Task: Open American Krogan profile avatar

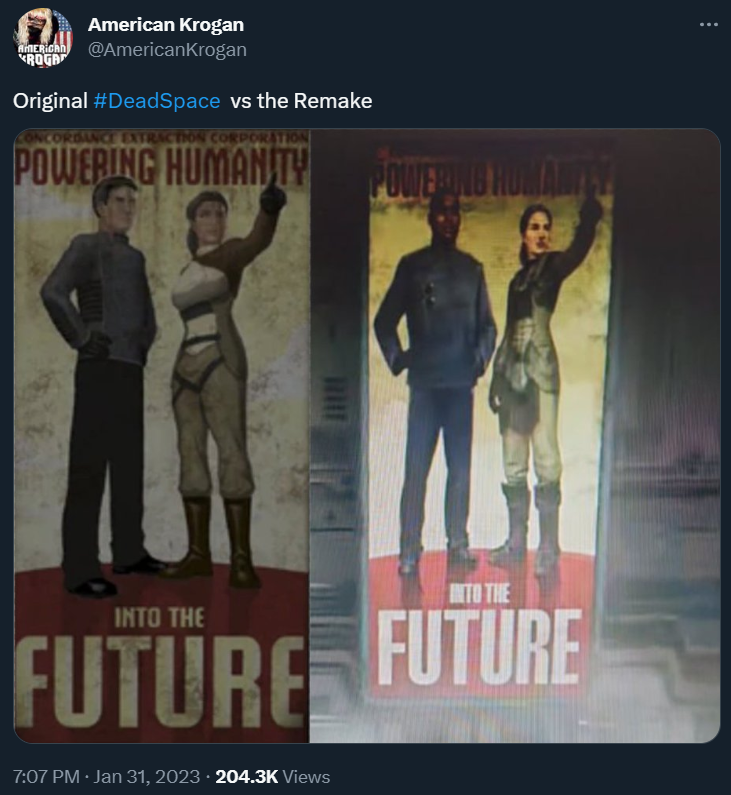Action: 43,38
